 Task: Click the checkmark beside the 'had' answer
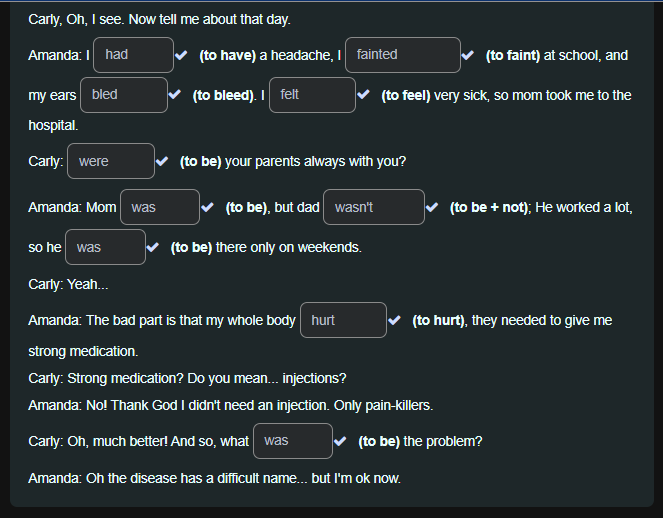pos(181,56)
